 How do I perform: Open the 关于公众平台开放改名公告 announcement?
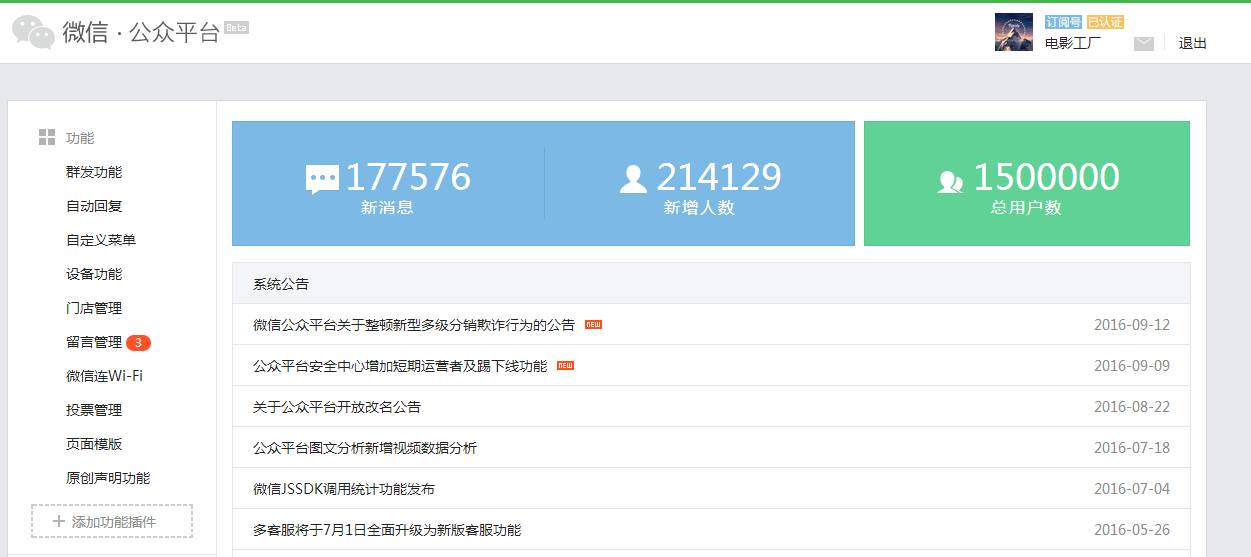(x=337, y=407)
